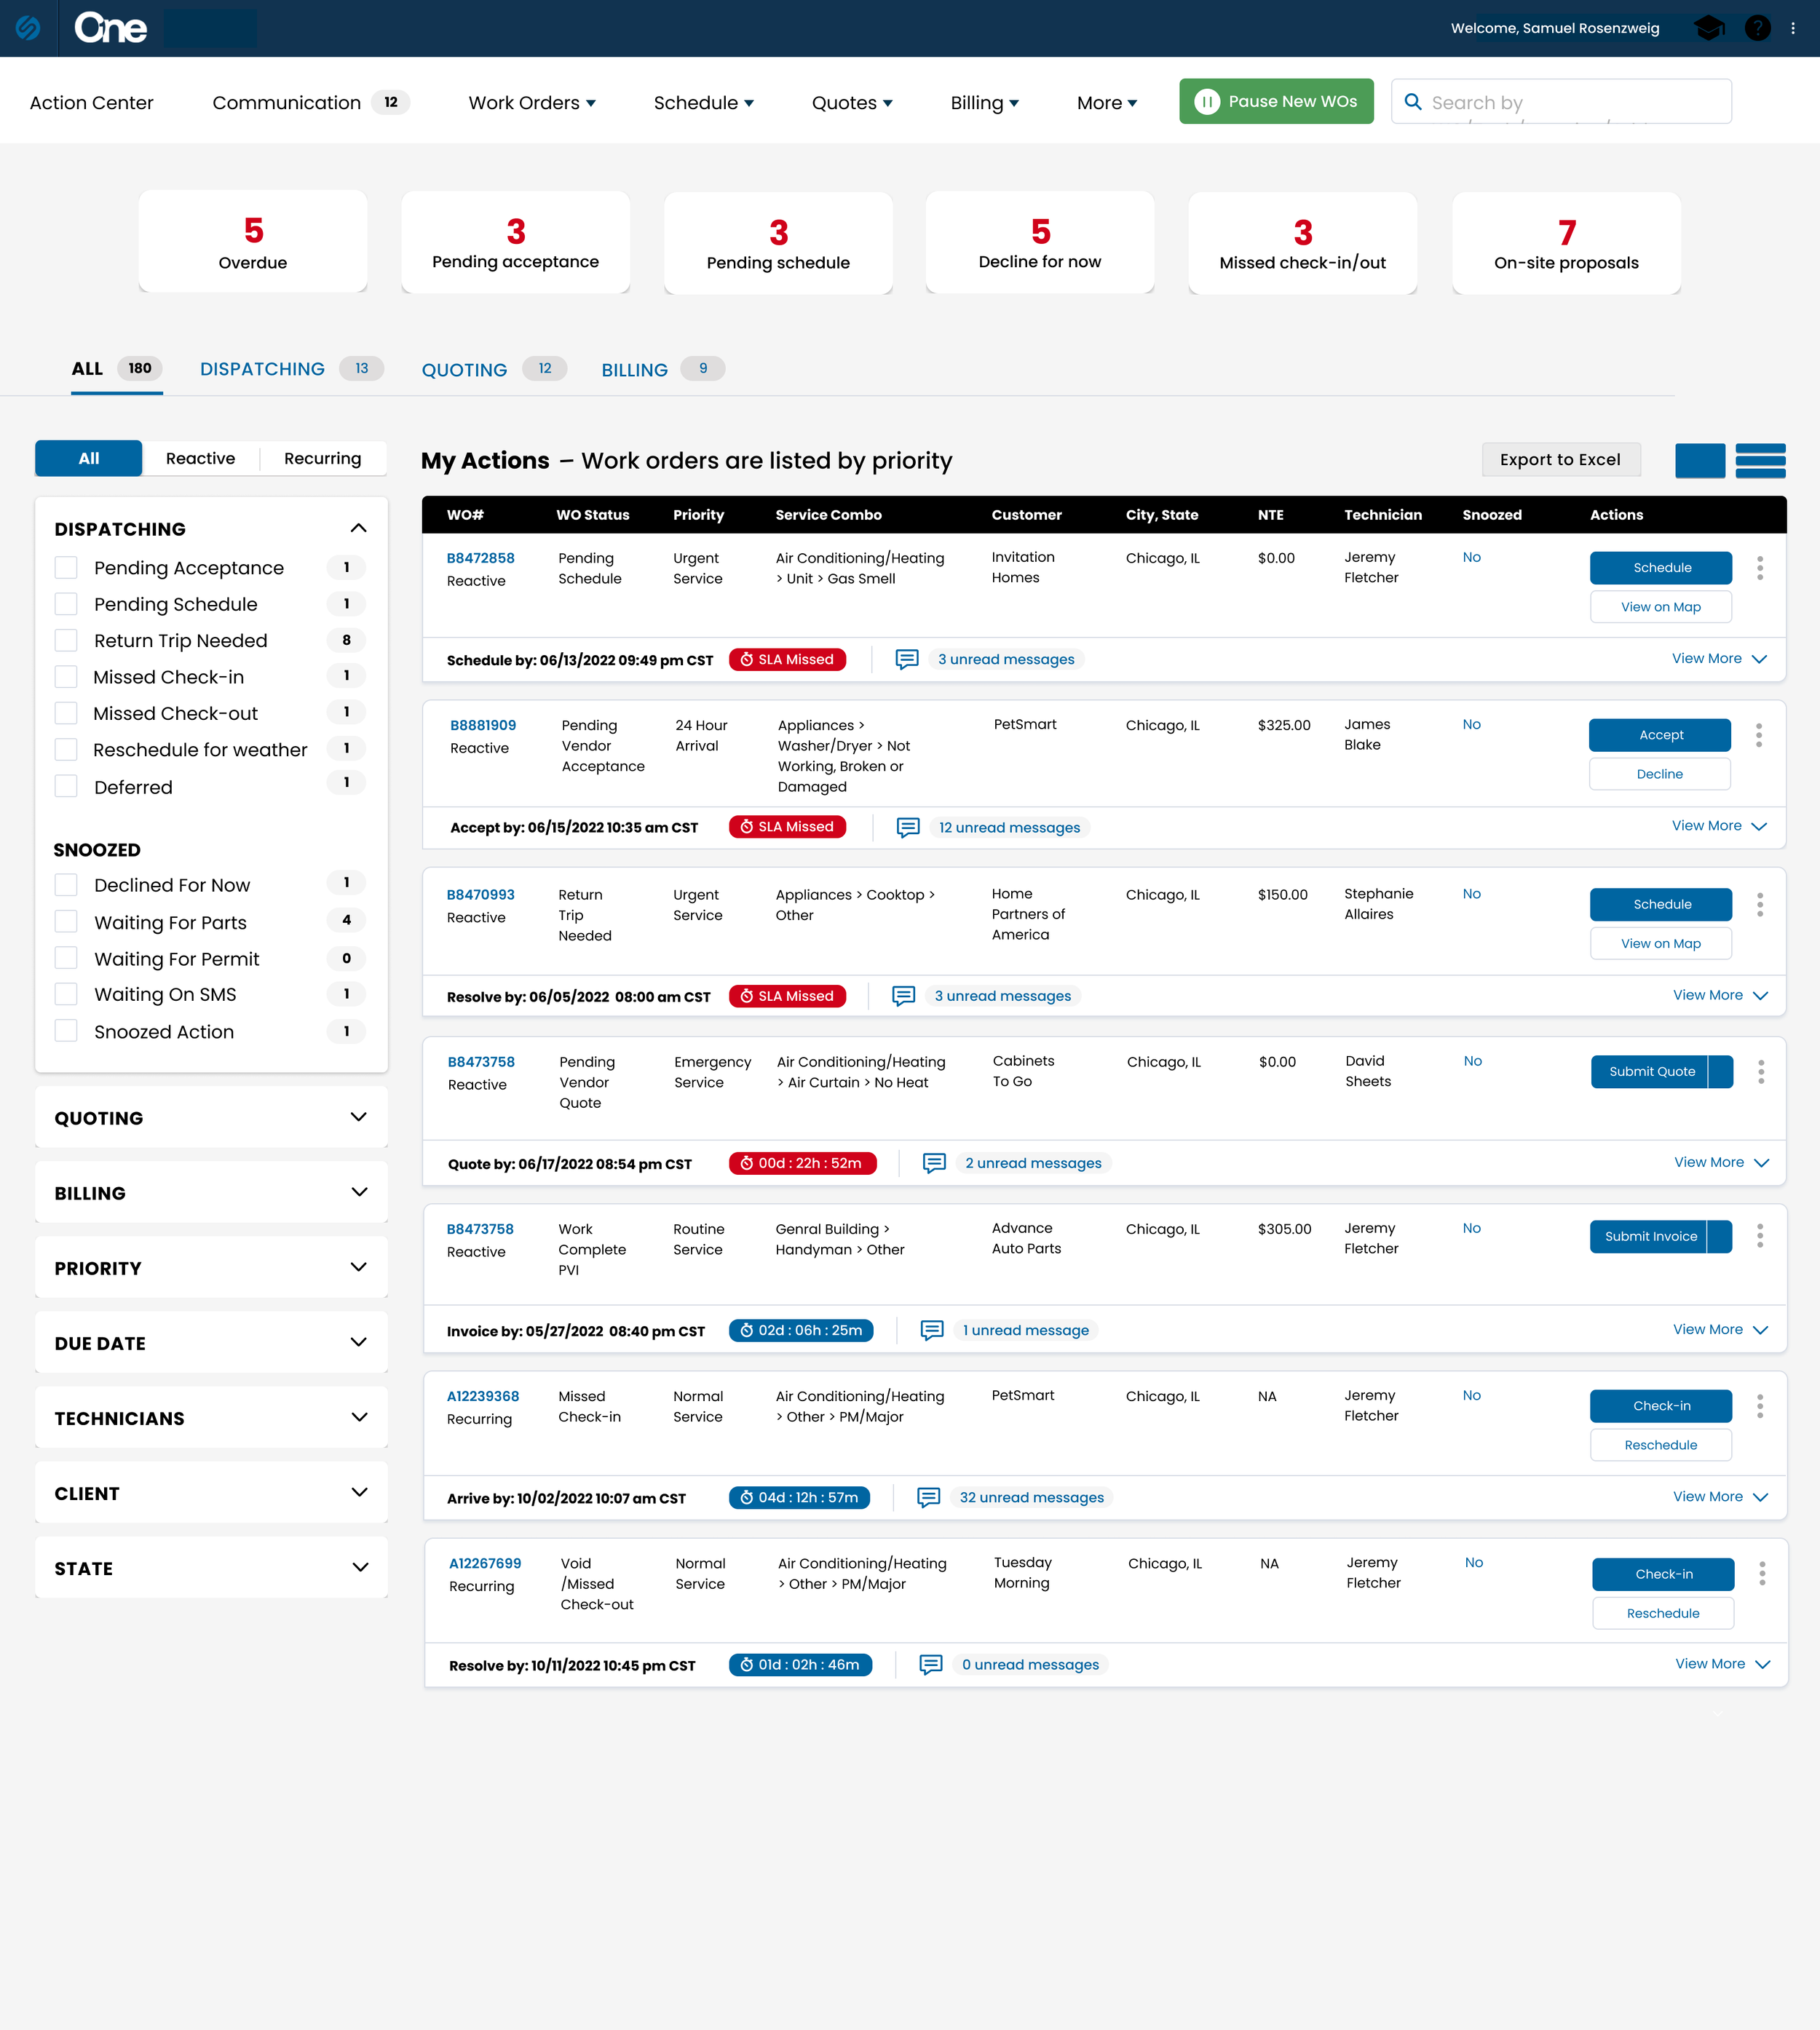The width and height of the screenshot is (1820, 2030).
Task: Open the graduation cap training icon
Action: click(1708, 28)
